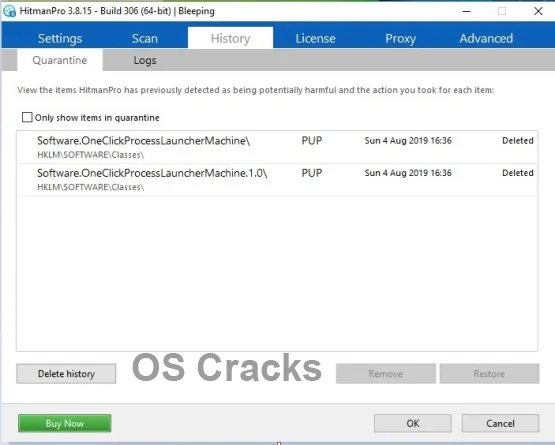Image resolution: width=555 pixels, height=445 pixels.
Task: Select the Software.OneClickProcessLauncherMachine.1.0\ entry
Action: [x=277, y=180]
